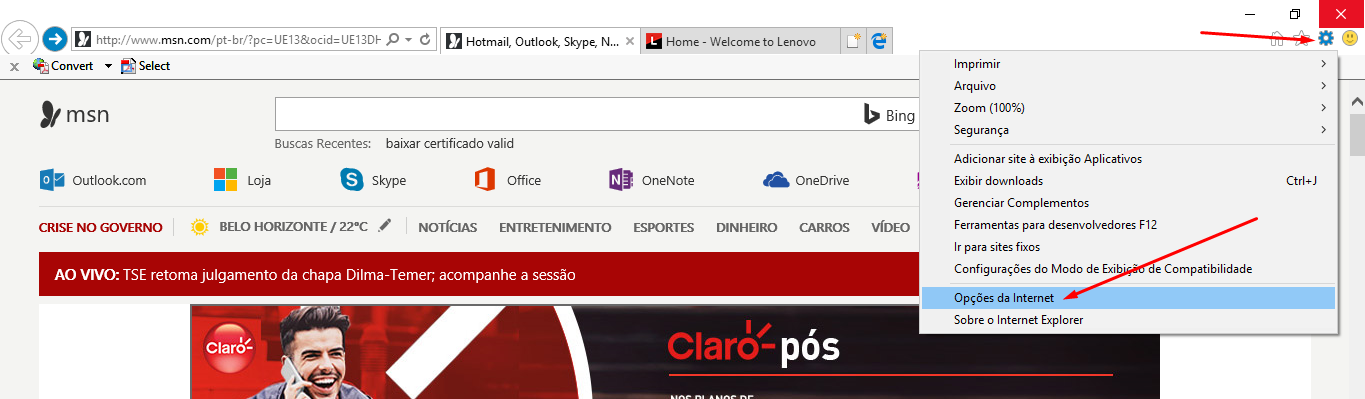Refresh the page with the reload icon
1365x399 pixels.
(x=425, y=40)
